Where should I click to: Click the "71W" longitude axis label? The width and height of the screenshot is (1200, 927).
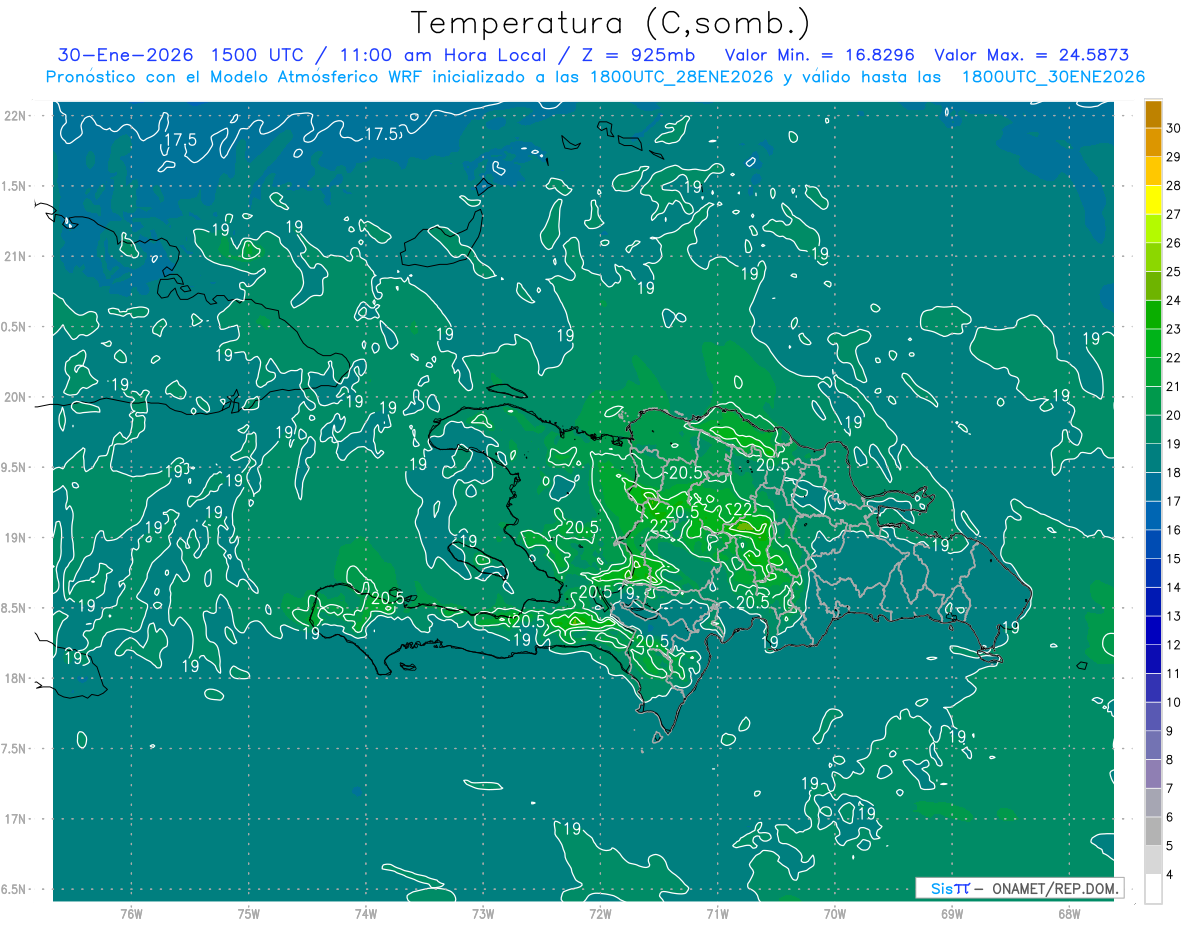tap(717, 913)
